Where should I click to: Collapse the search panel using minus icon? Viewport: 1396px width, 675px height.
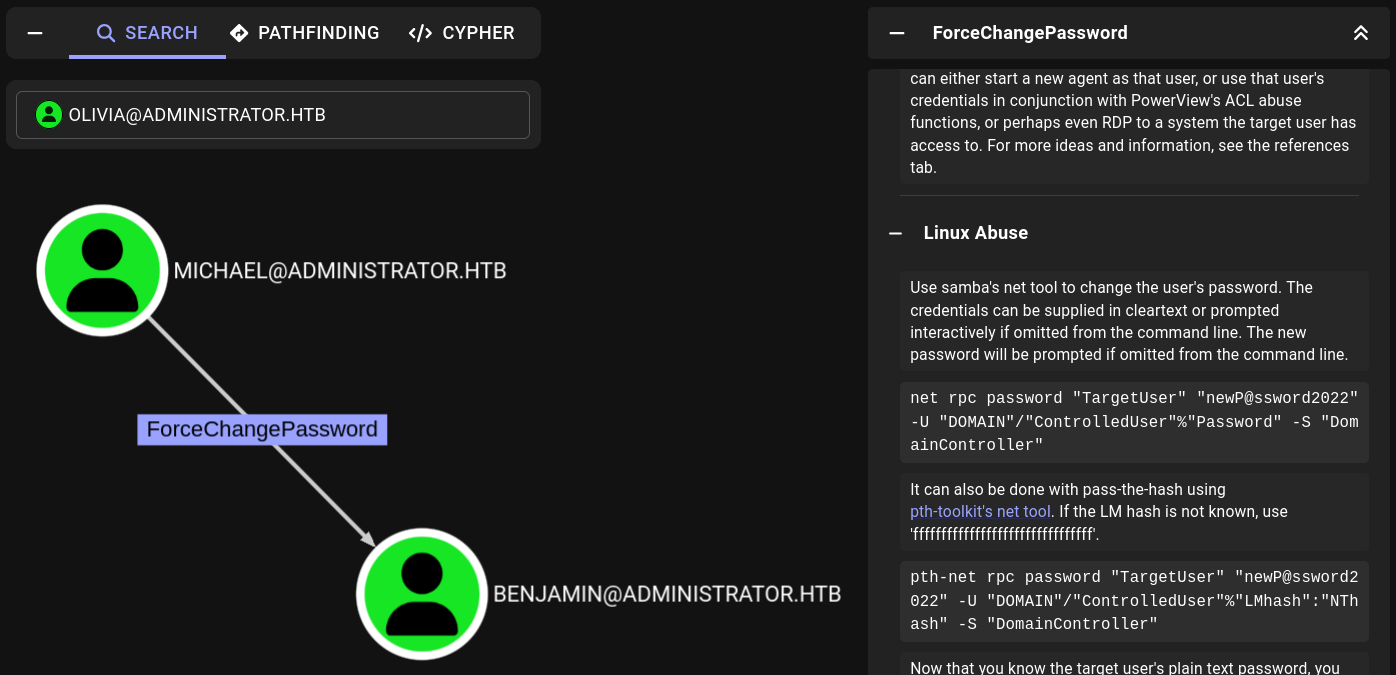tap(35, 33)
